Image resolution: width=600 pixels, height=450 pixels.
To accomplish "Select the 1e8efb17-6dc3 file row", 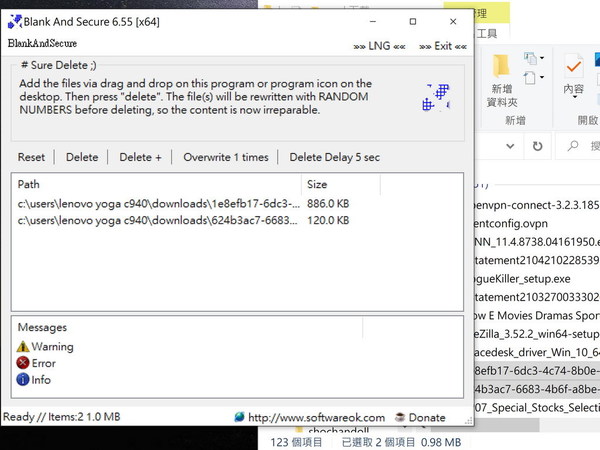I will click(237, 204).
